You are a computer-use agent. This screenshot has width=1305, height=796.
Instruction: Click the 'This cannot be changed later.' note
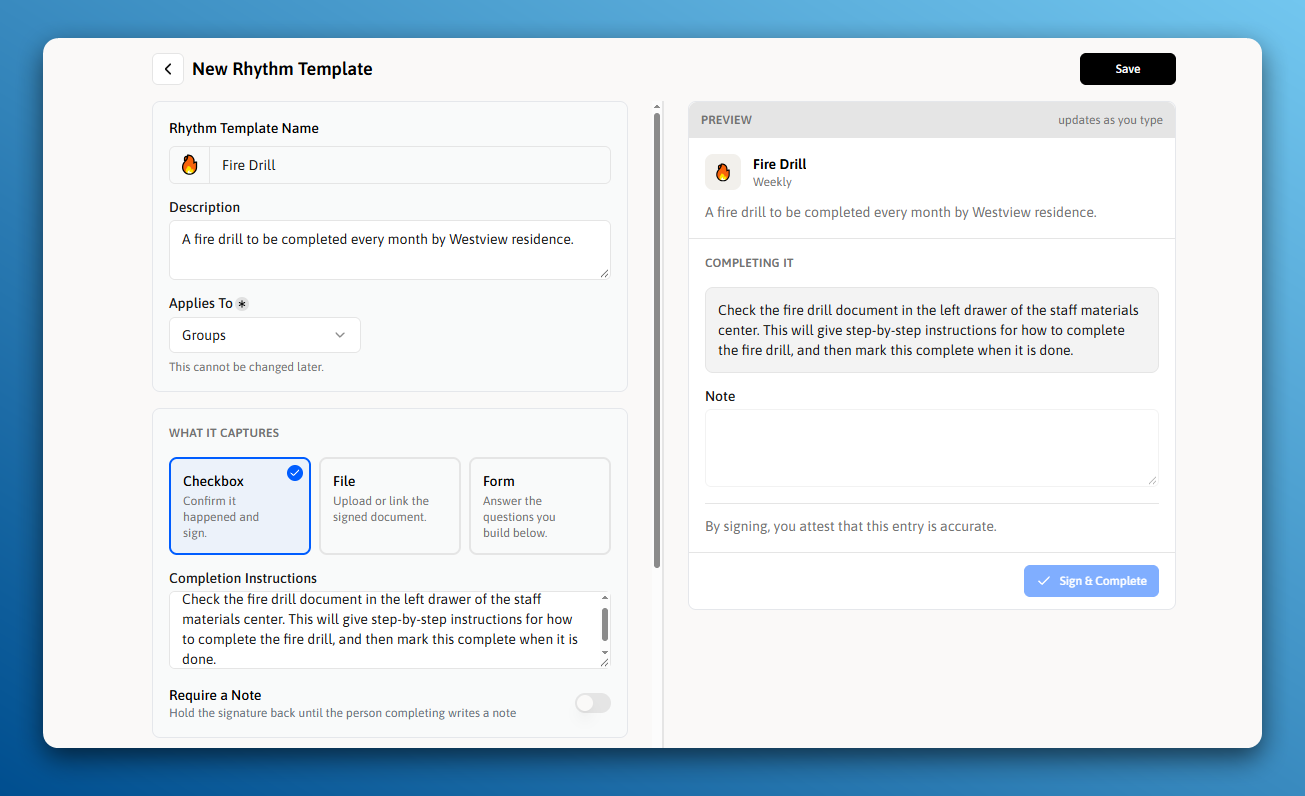pyautogui.click(x=246, y=367)
